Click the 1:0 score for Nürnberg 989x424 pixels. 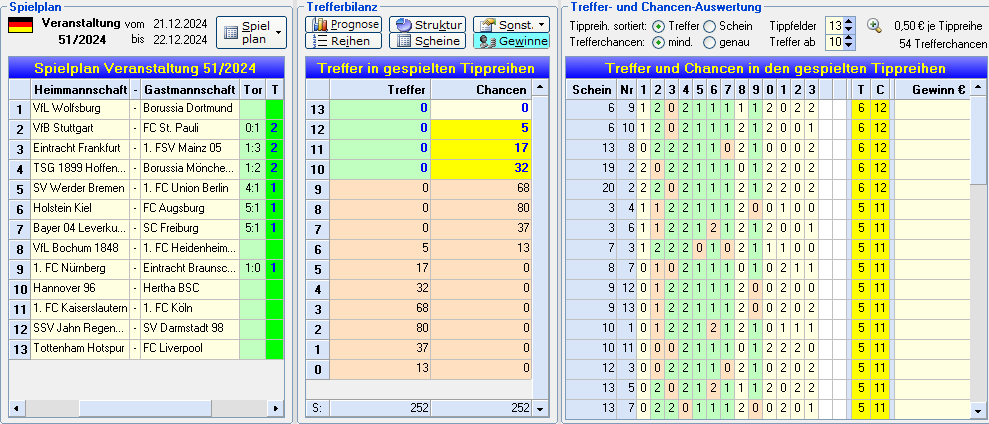pyautogui.click(x=253, y=269)
